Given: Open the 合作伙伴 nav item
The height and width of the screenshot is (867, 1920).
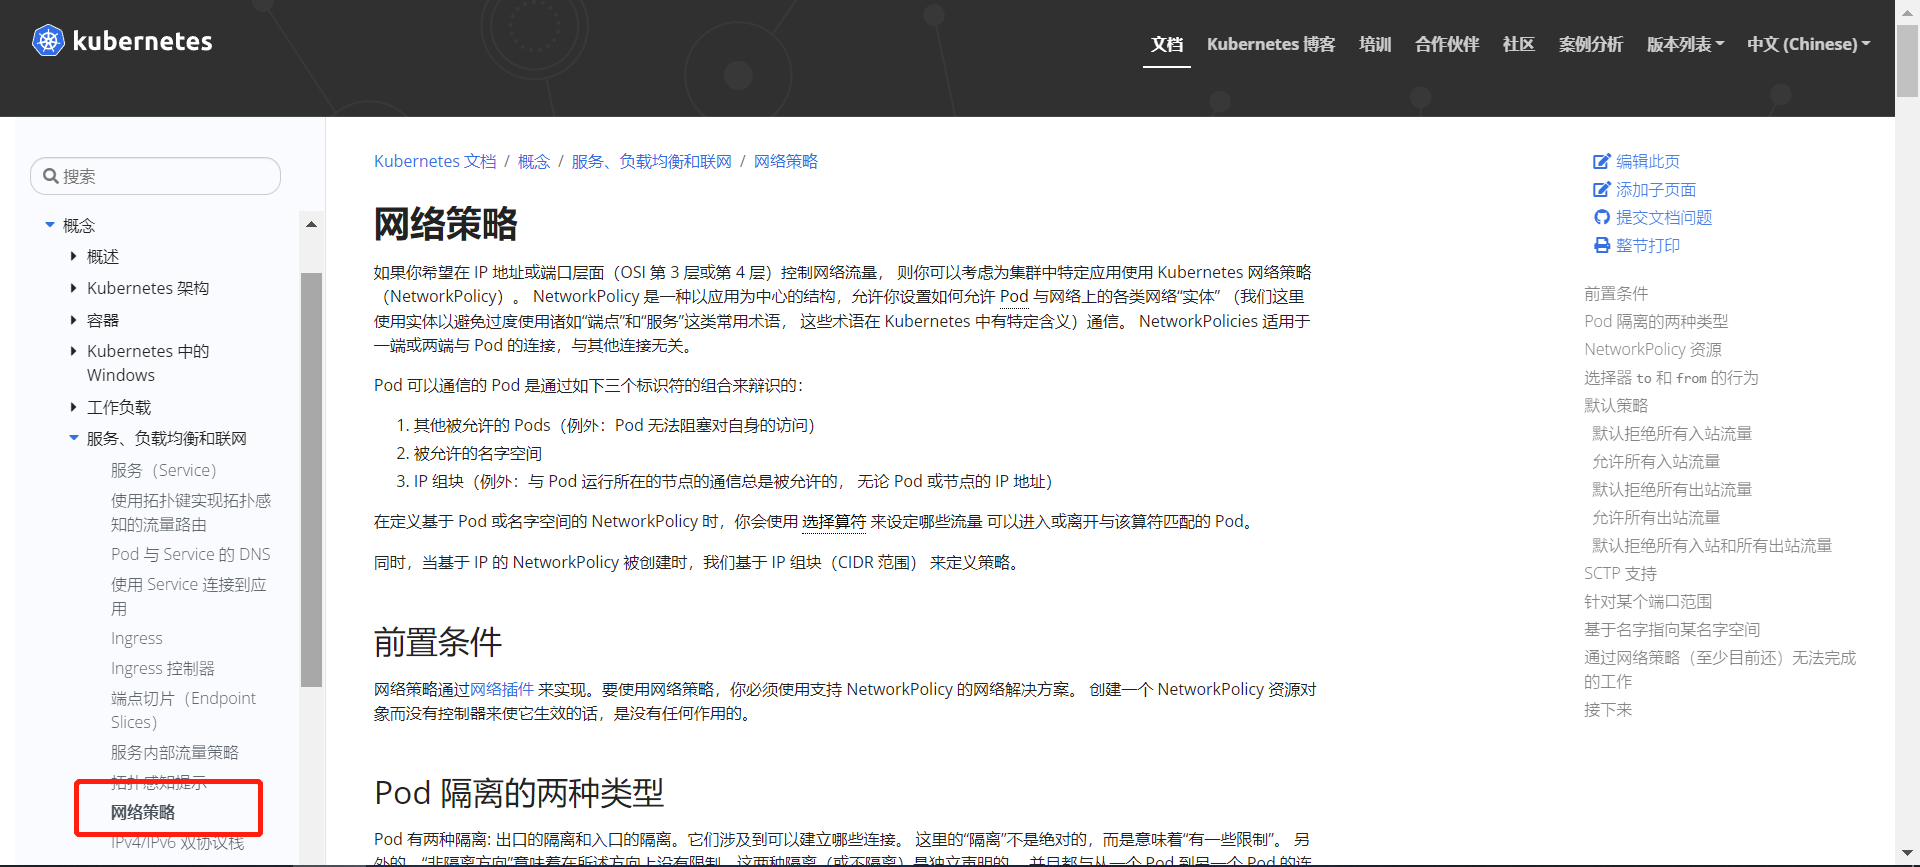Looking at the screenshot, I should click(x=1447, y=44).
